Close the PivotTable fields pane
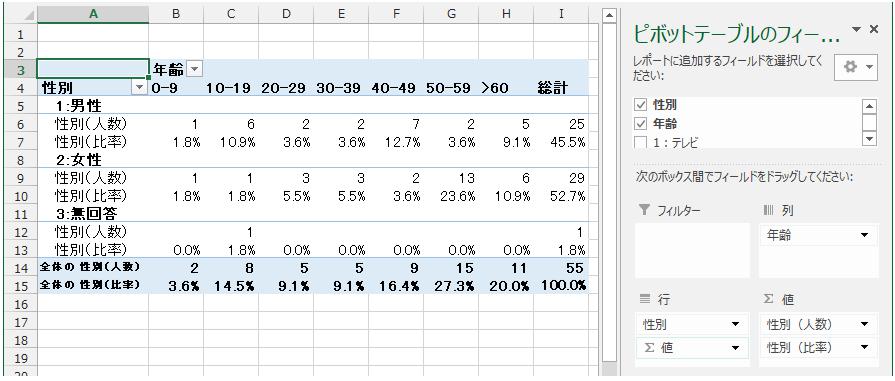895x381 pixels. [x=873, y=29]
